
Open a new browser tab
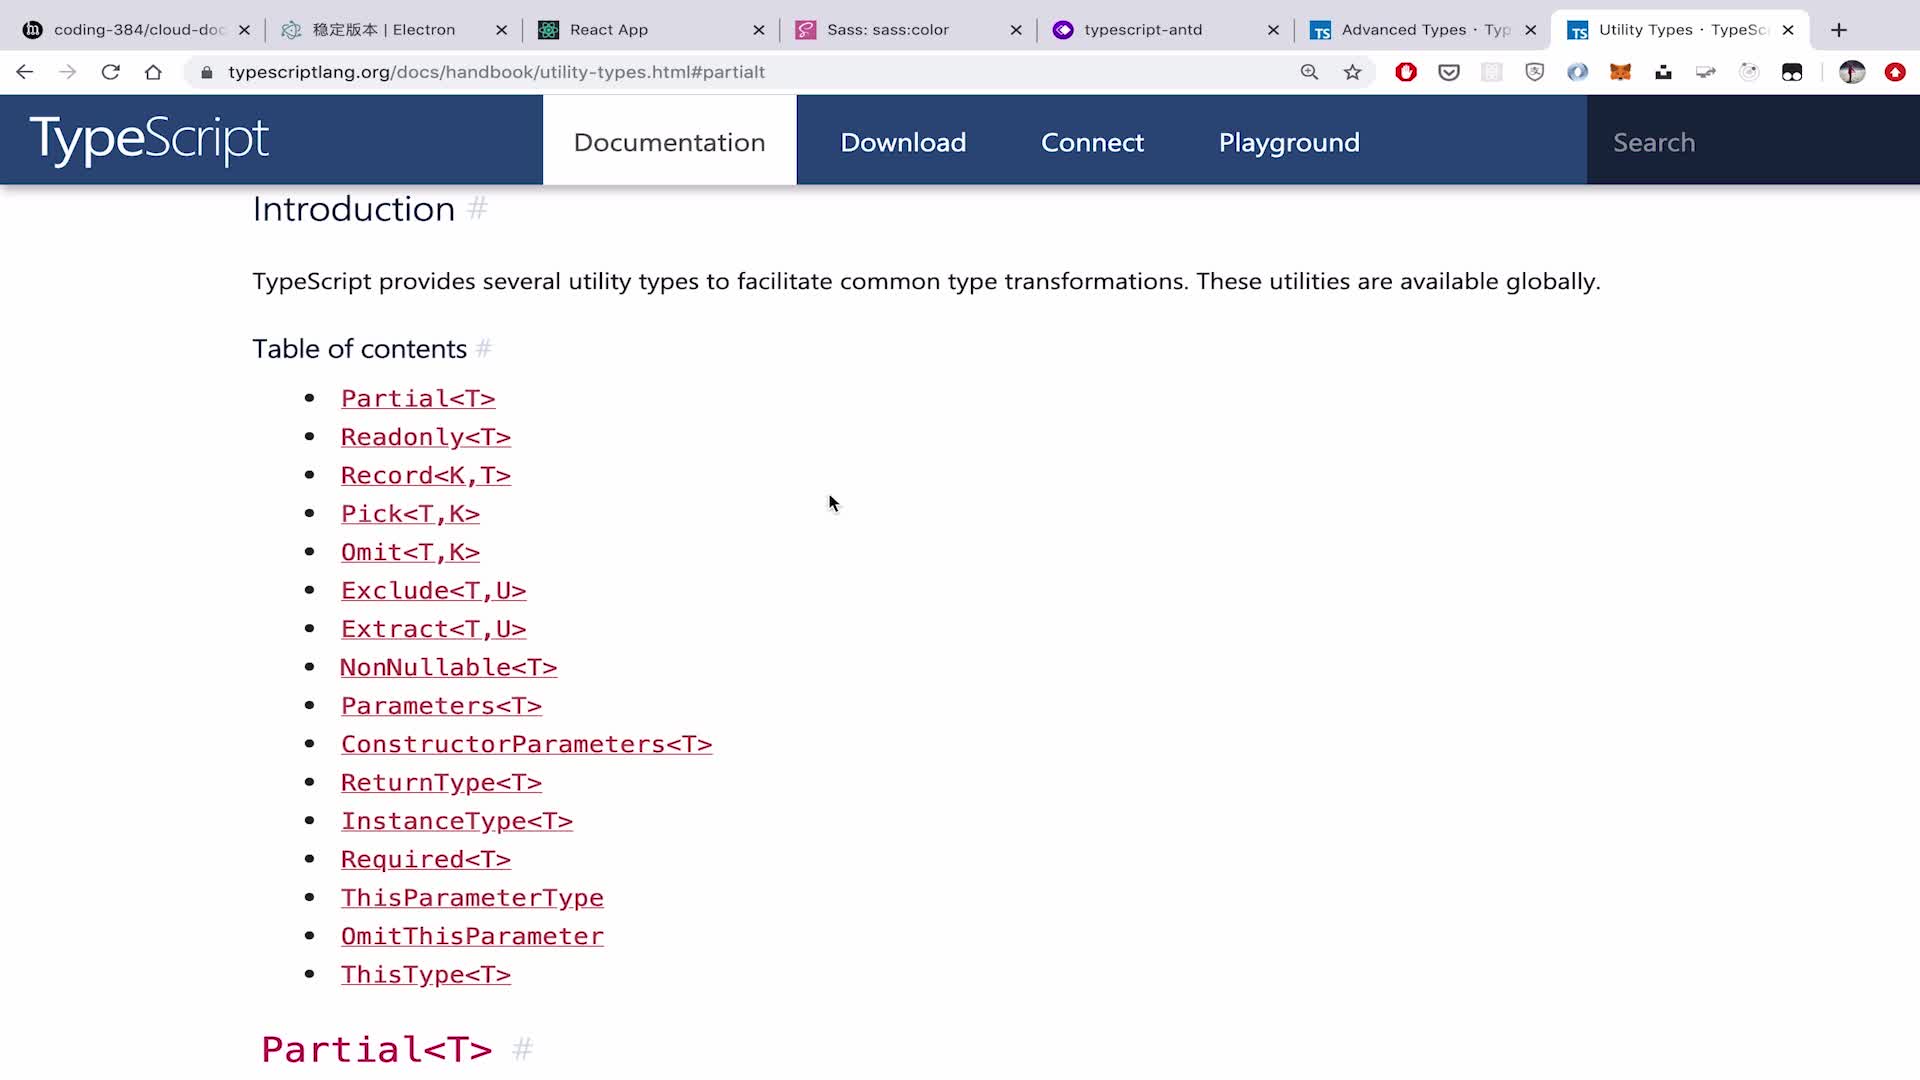(1838, 30)
